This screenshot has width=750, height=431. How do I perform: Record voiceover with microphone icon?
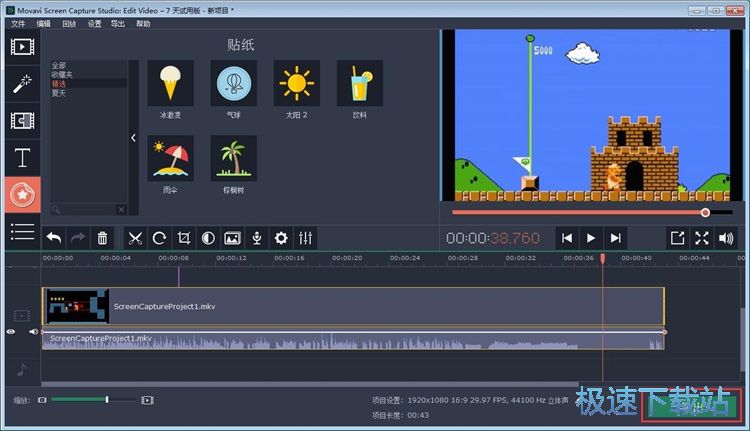[257, 238]
